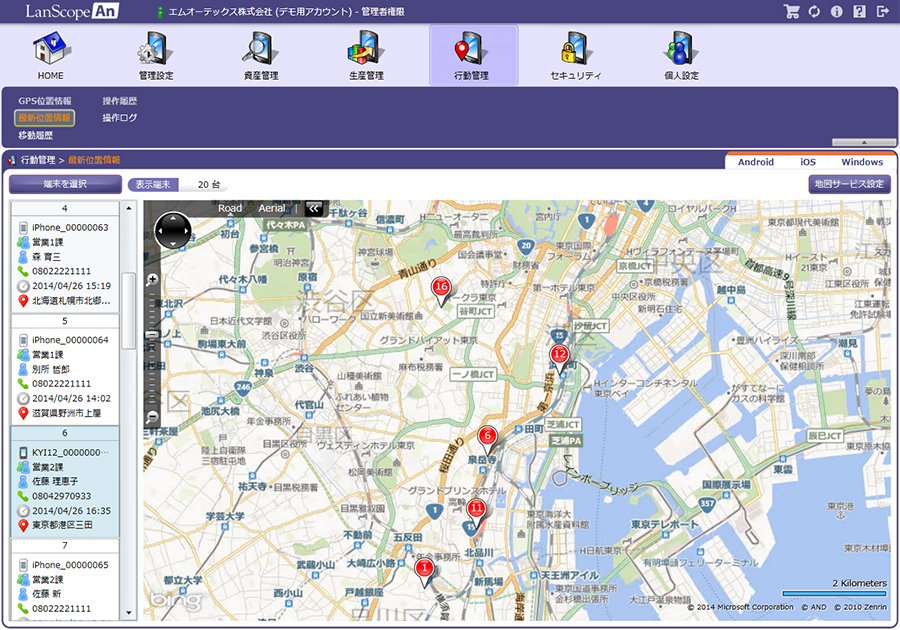The height and width of the screenshot is (630, 900).
Task: Click the address 北海道札幌市北郷…
Action: point(71,301)
